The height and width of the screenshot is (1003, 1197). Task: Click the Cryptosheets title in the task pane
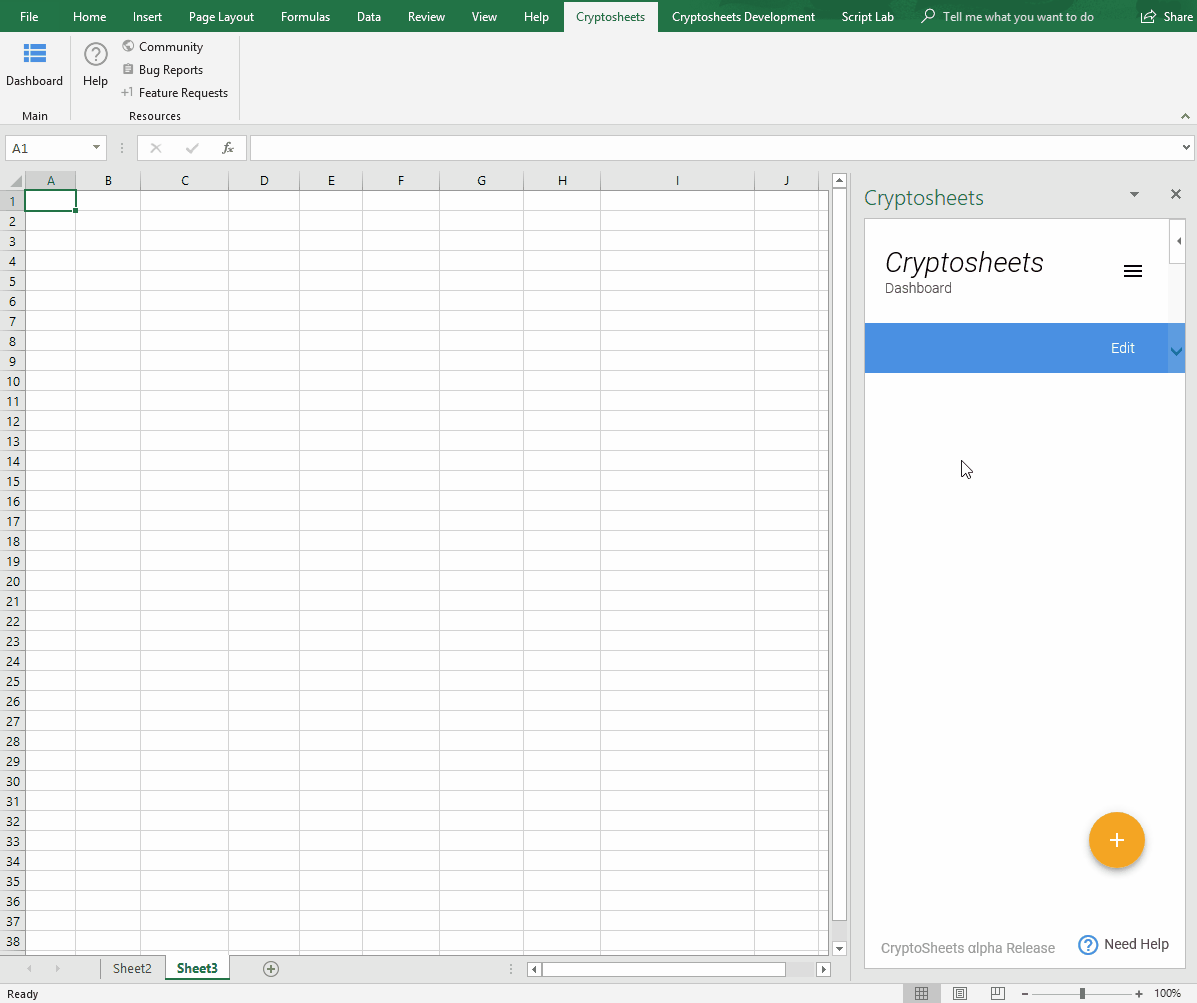point(924,198)
